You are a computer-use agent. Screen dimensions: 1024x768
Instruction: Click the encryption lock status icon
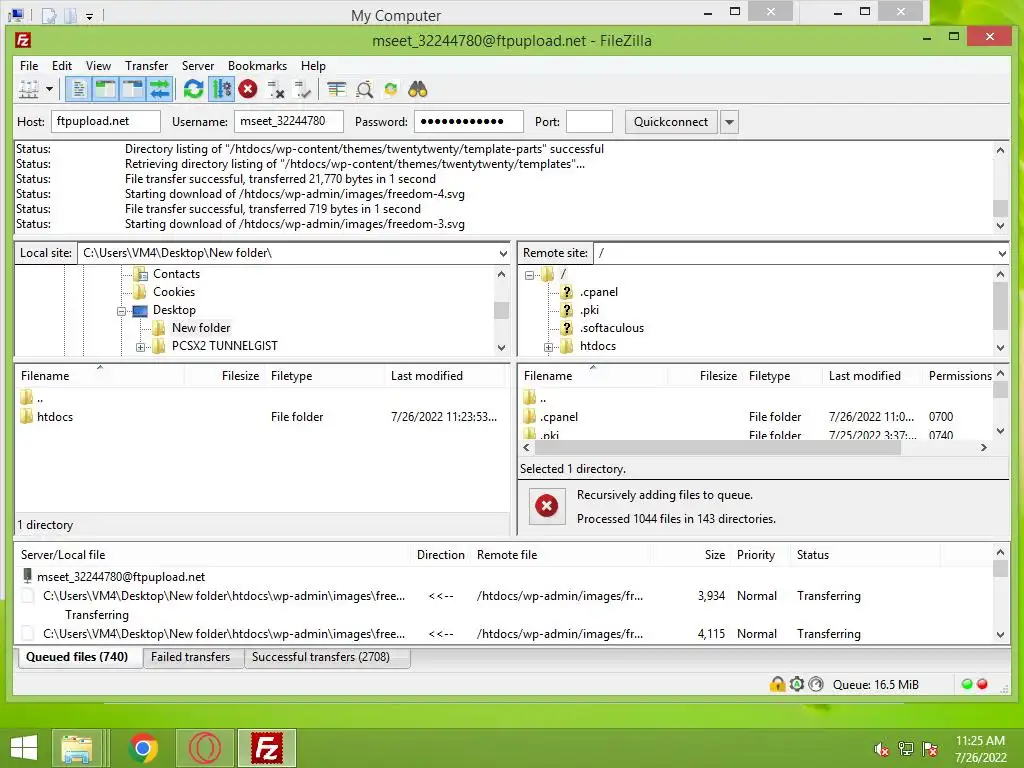click(777, 684)
